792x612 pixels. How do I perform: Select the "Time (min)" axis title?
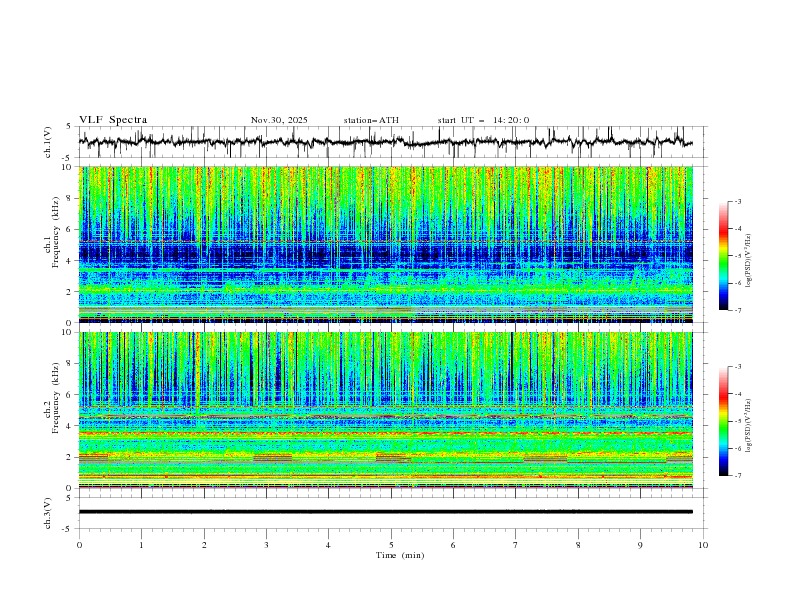[400, 555]
